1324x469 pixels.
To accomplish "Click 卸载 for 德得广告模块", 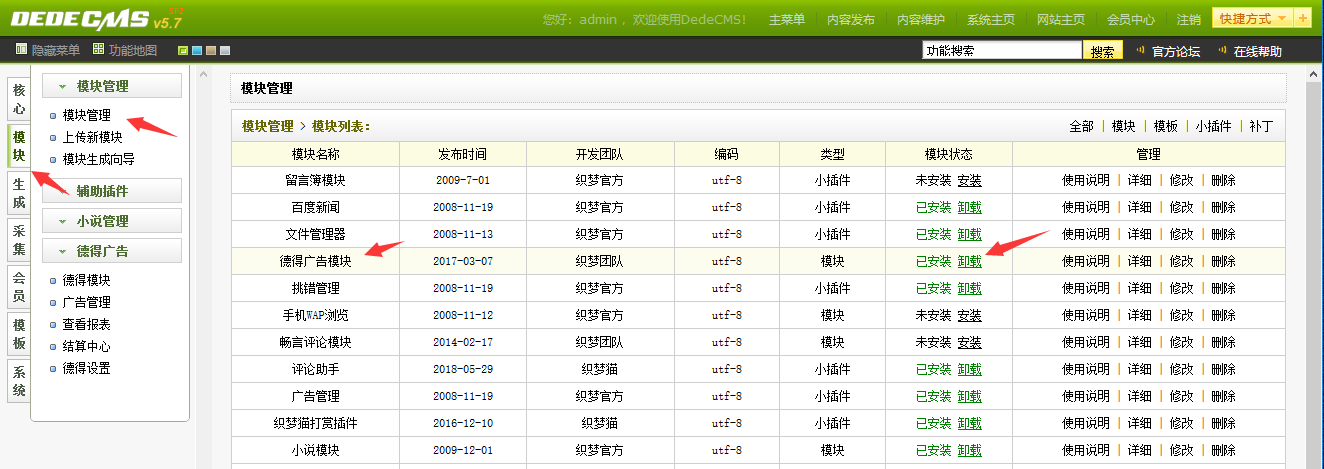I will click(x=969, y=262).
